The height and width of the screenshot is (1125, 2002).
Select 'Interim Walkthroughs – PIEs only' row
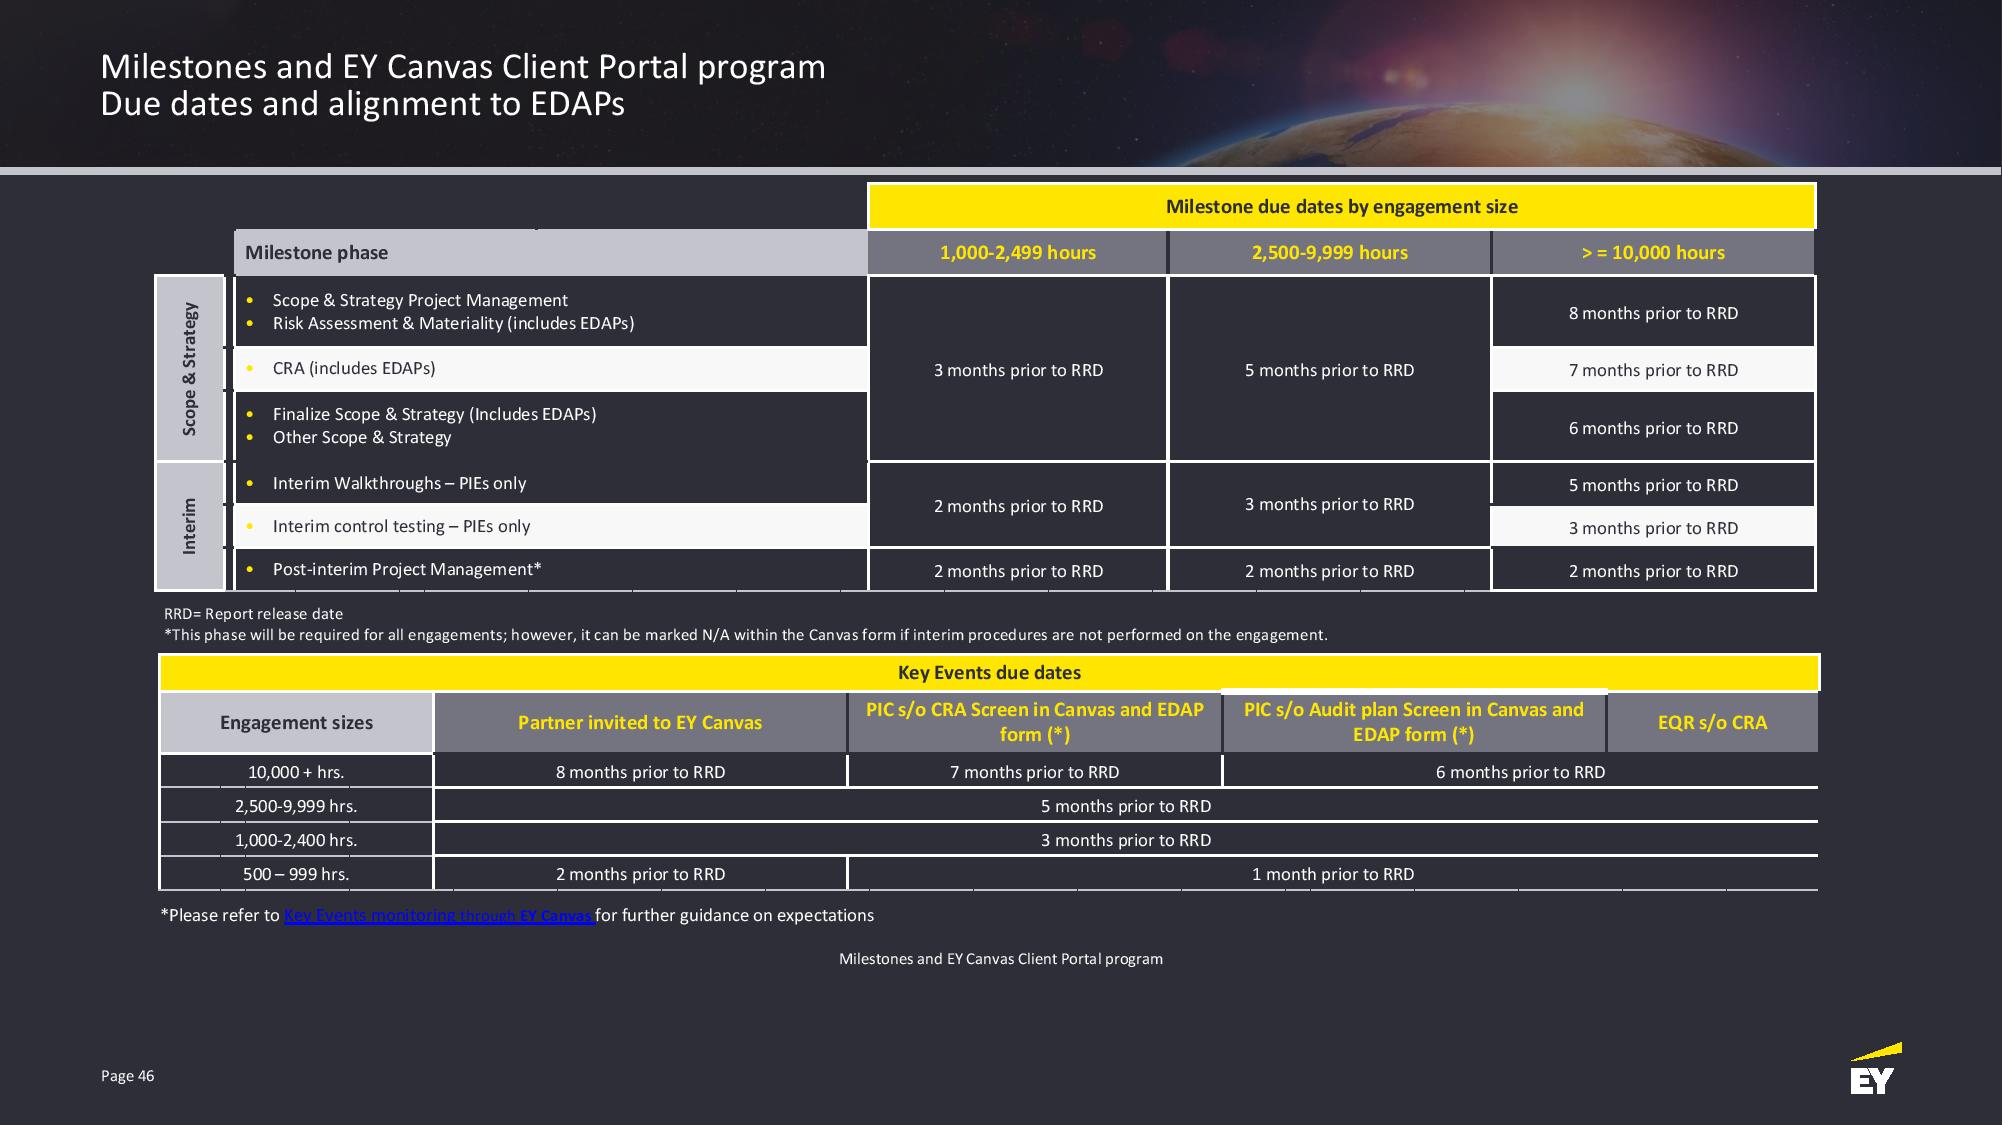pos(550,483)
